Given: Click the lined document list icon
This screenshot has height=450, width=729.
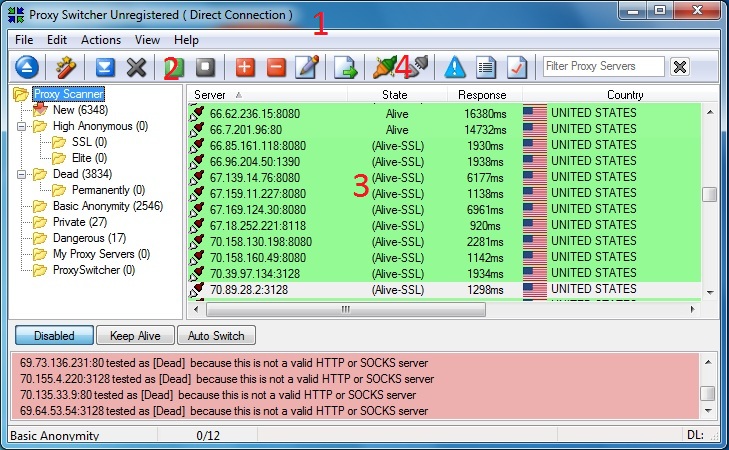Looking at the screenshot, I should click(x=486, y=67).
